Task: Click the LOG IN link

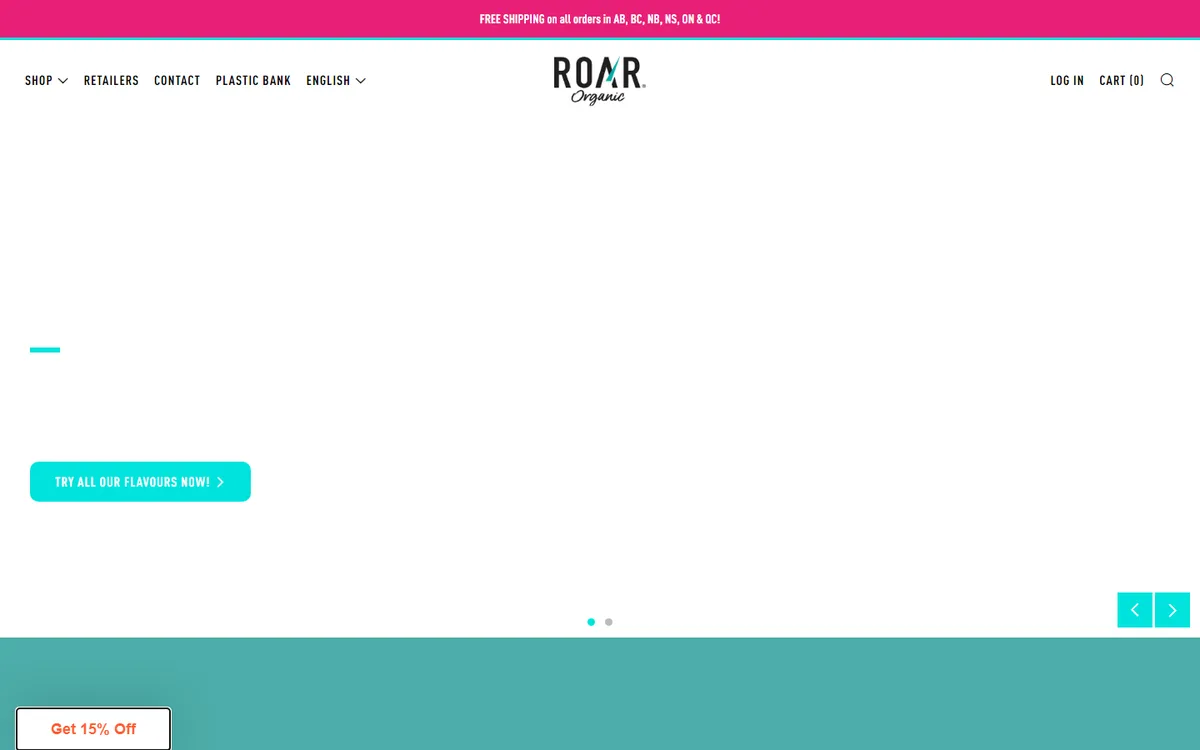Action: (1066, 80)
